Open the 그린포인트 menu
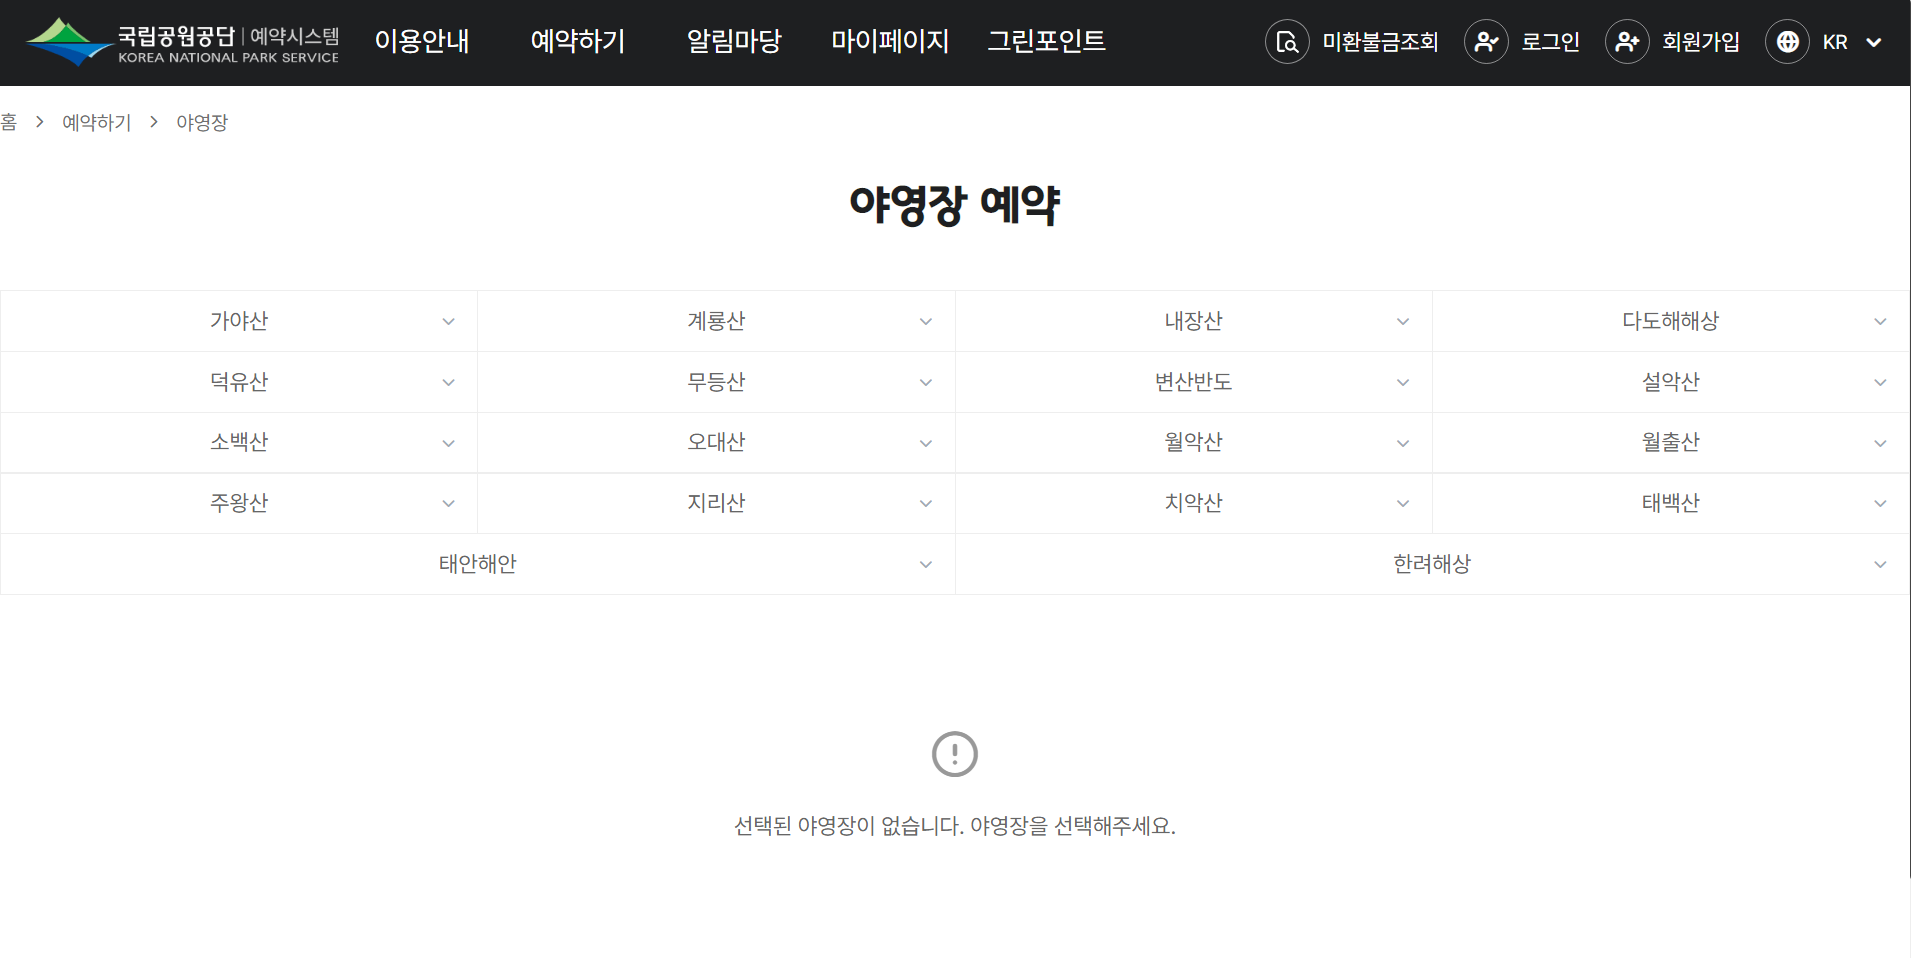1911x958 pixels. (1046, 41)
